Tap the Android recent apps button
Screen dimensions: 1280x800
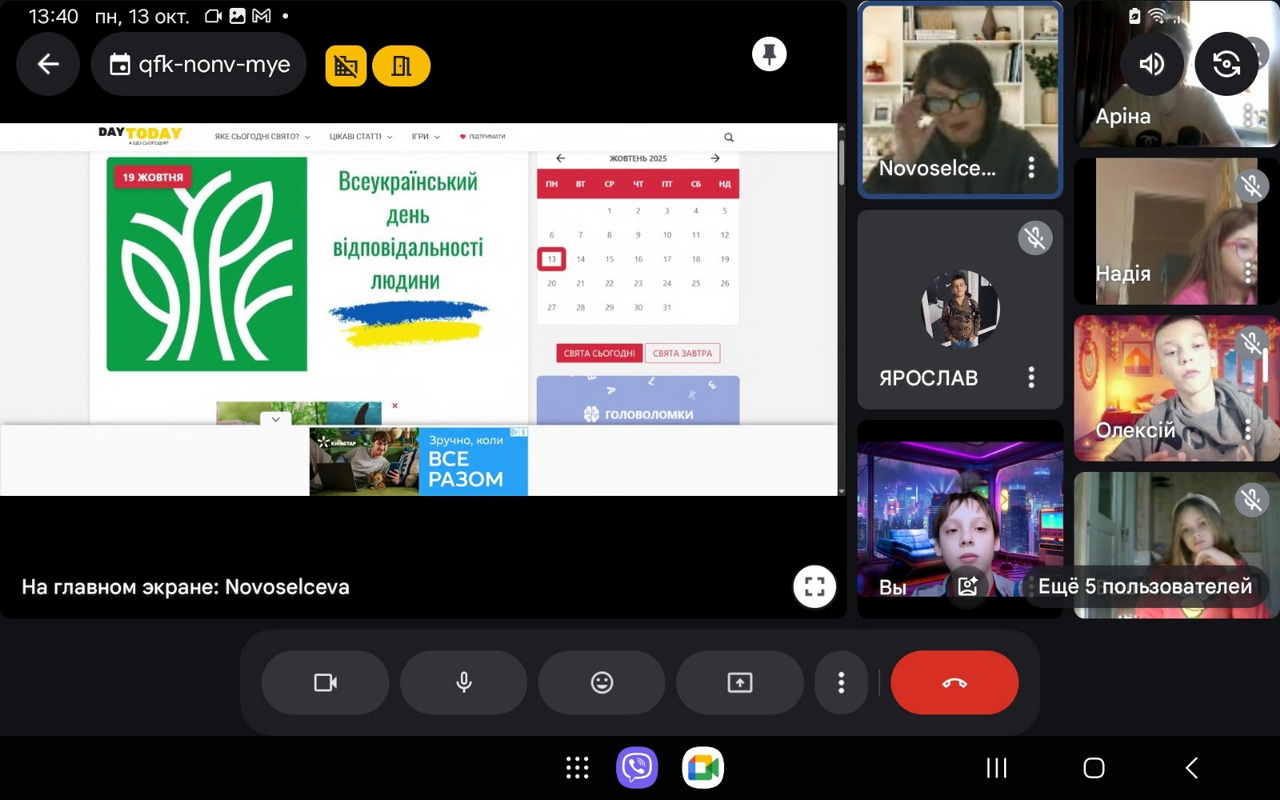[x=996, y=768]
